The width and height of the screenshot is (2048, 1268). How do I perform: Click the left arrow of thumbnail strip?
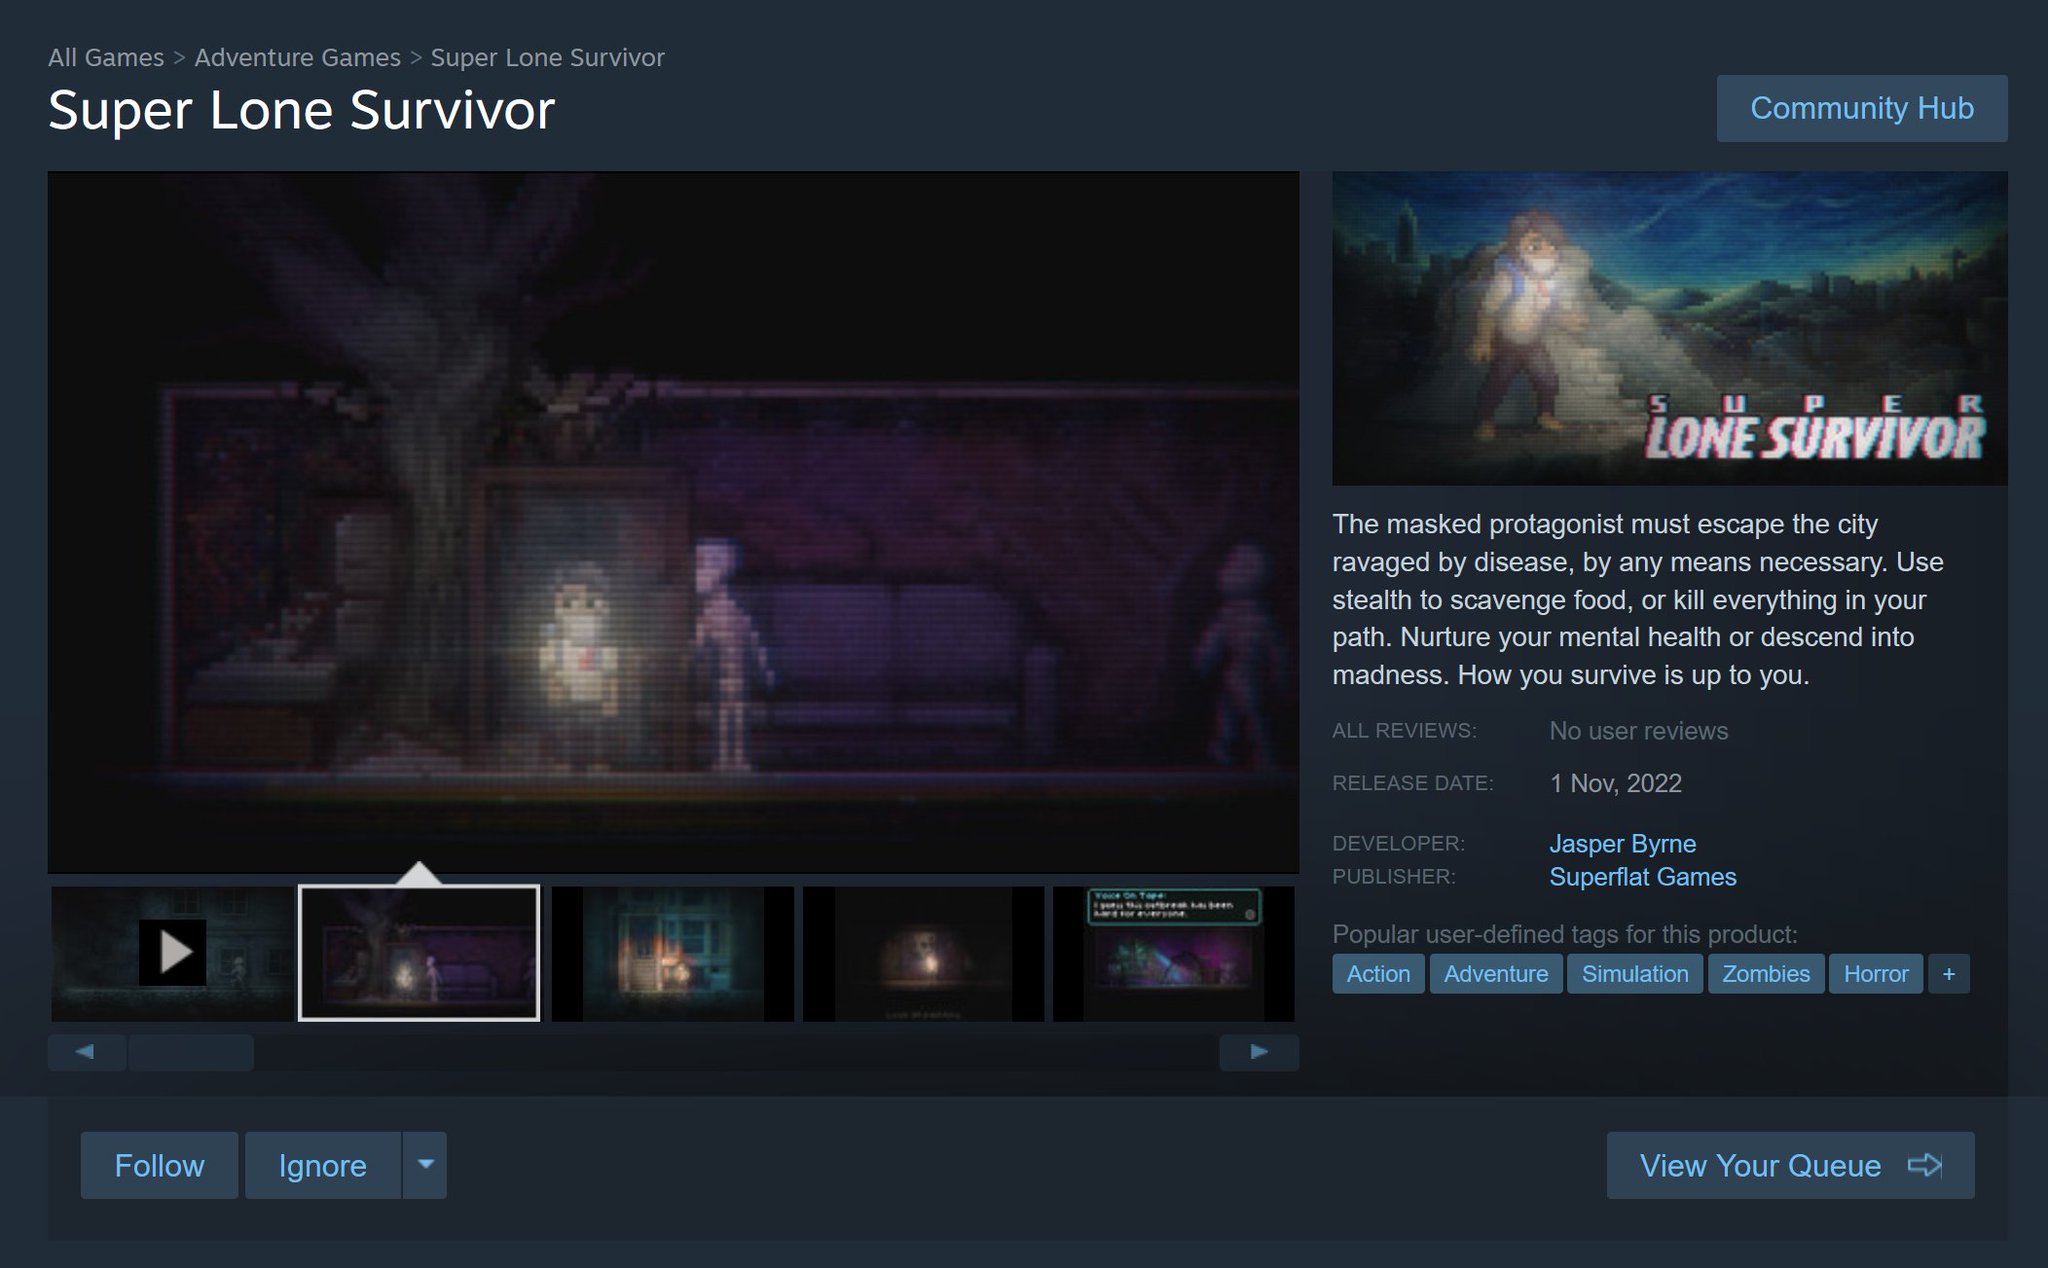(86, 1052)
